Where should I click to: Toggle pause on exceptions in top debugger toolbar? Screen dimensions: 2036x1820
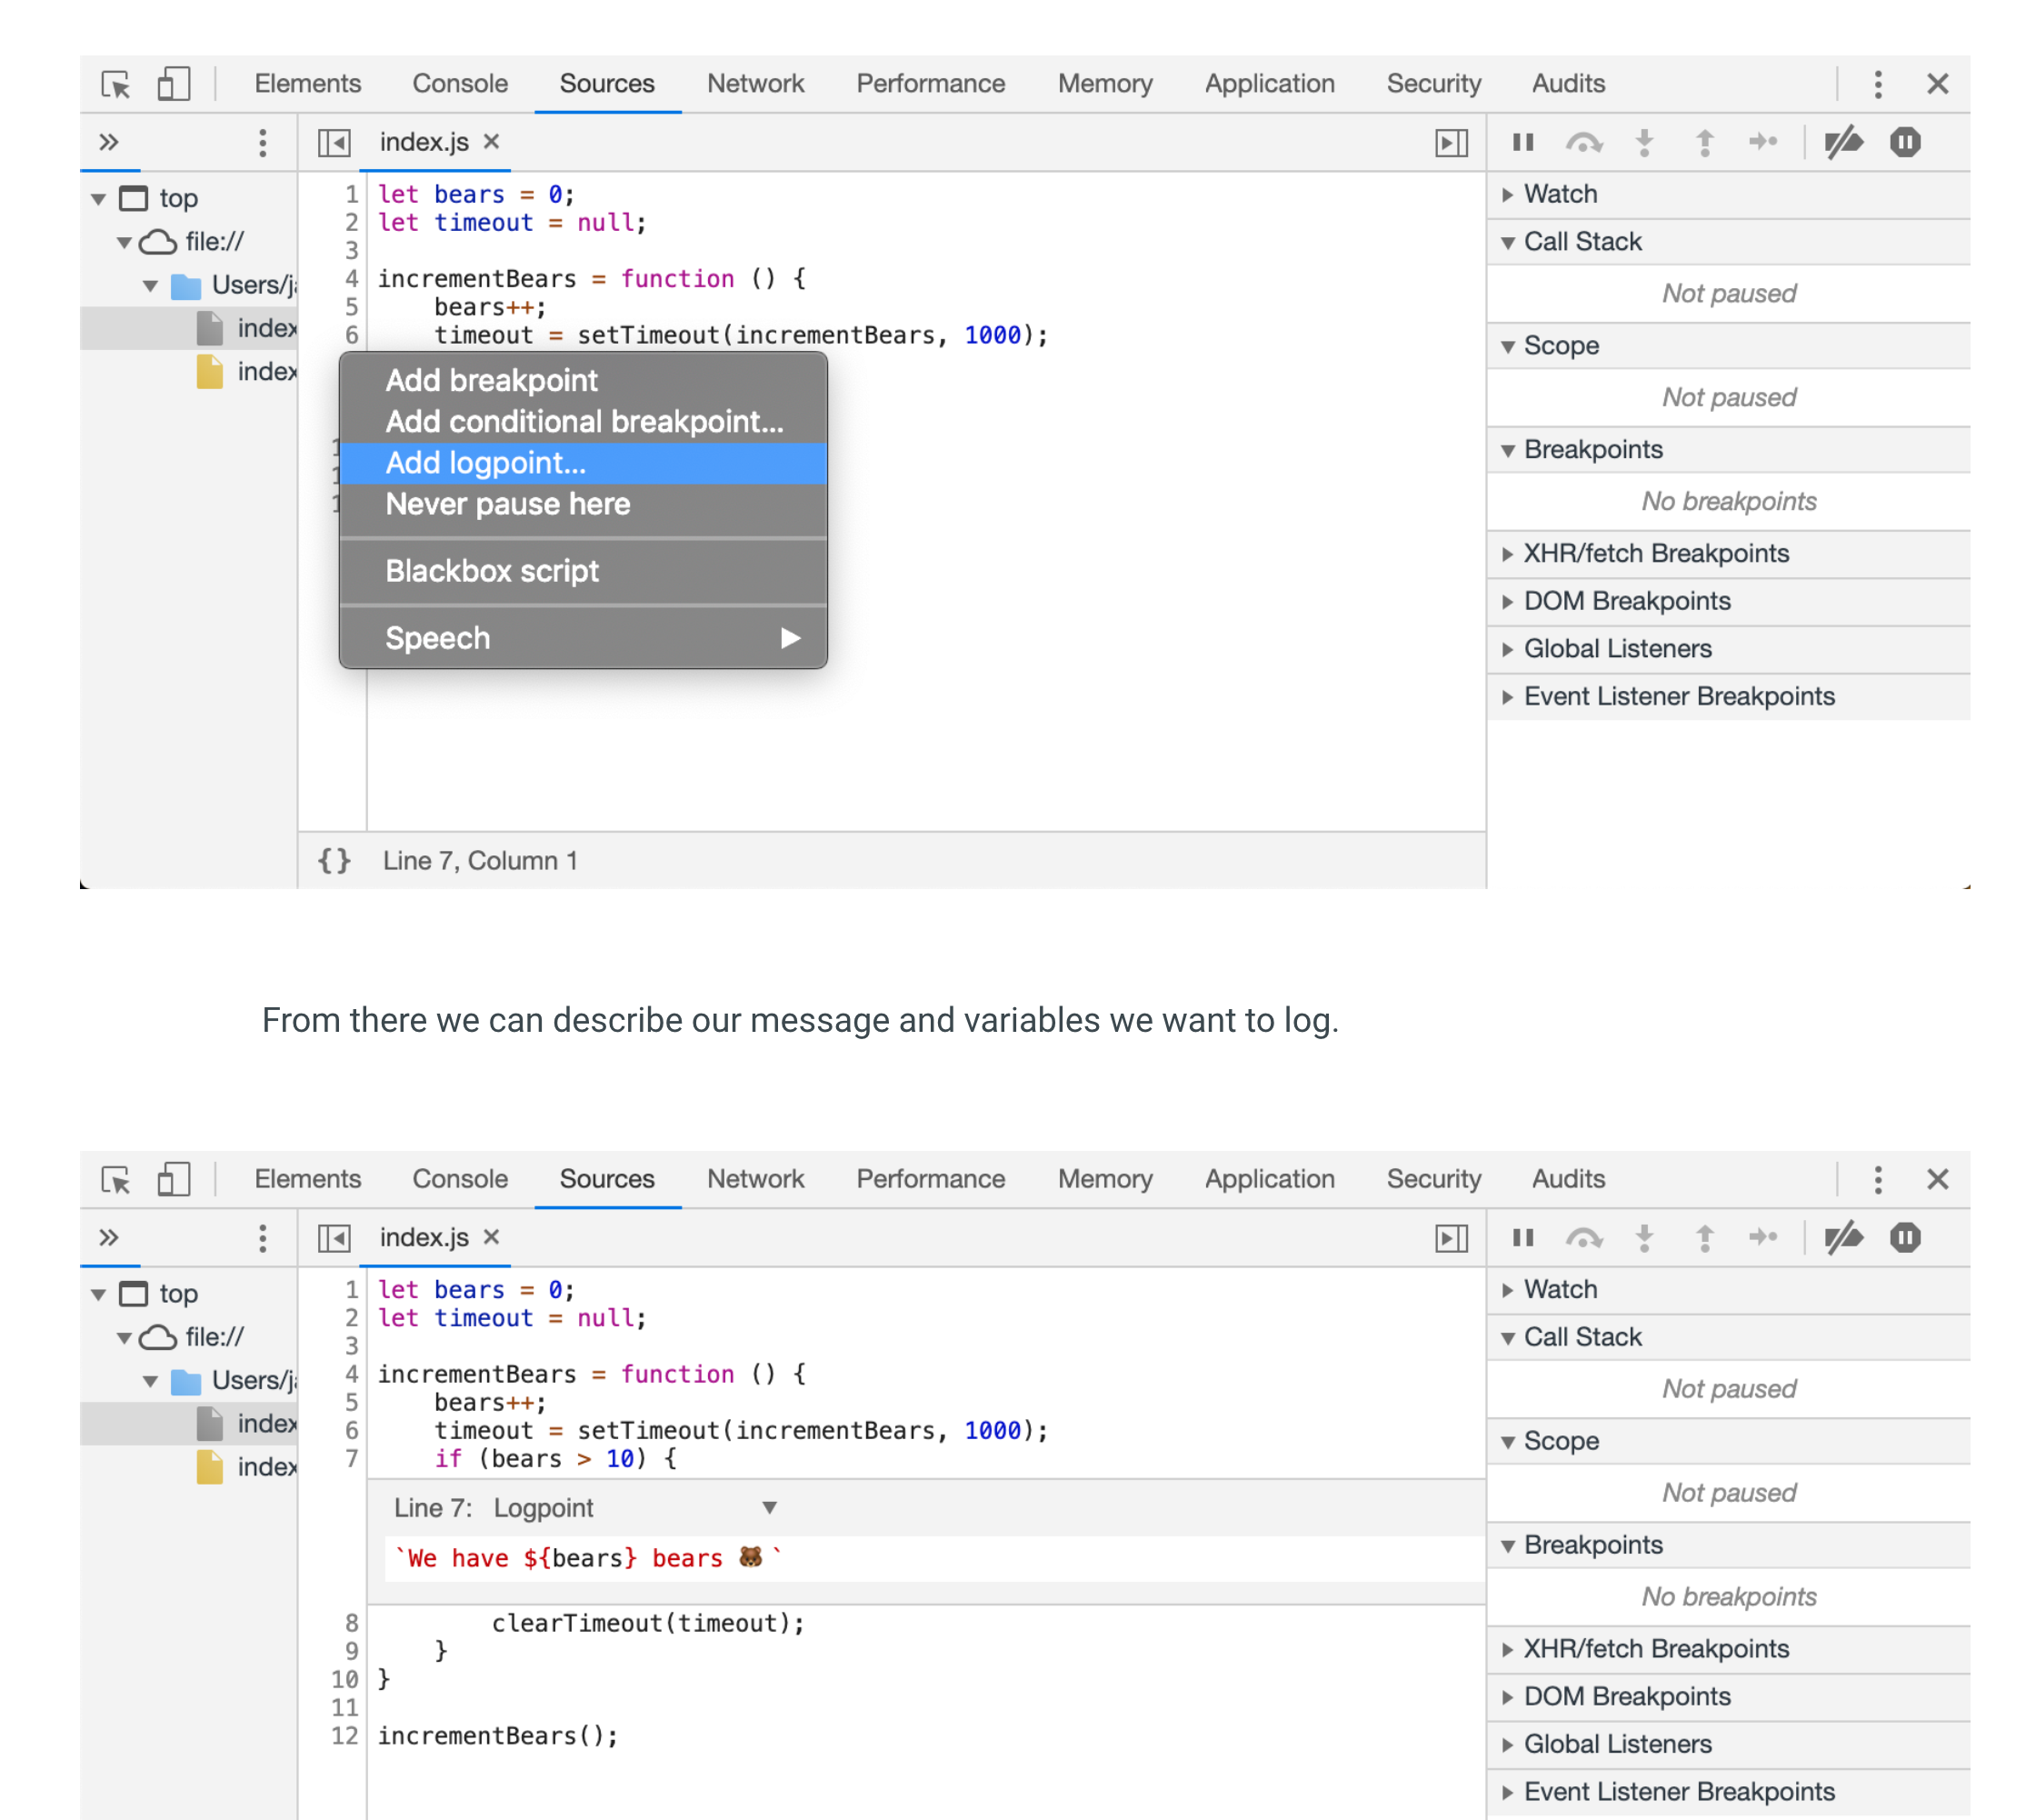coord(1905,142)
